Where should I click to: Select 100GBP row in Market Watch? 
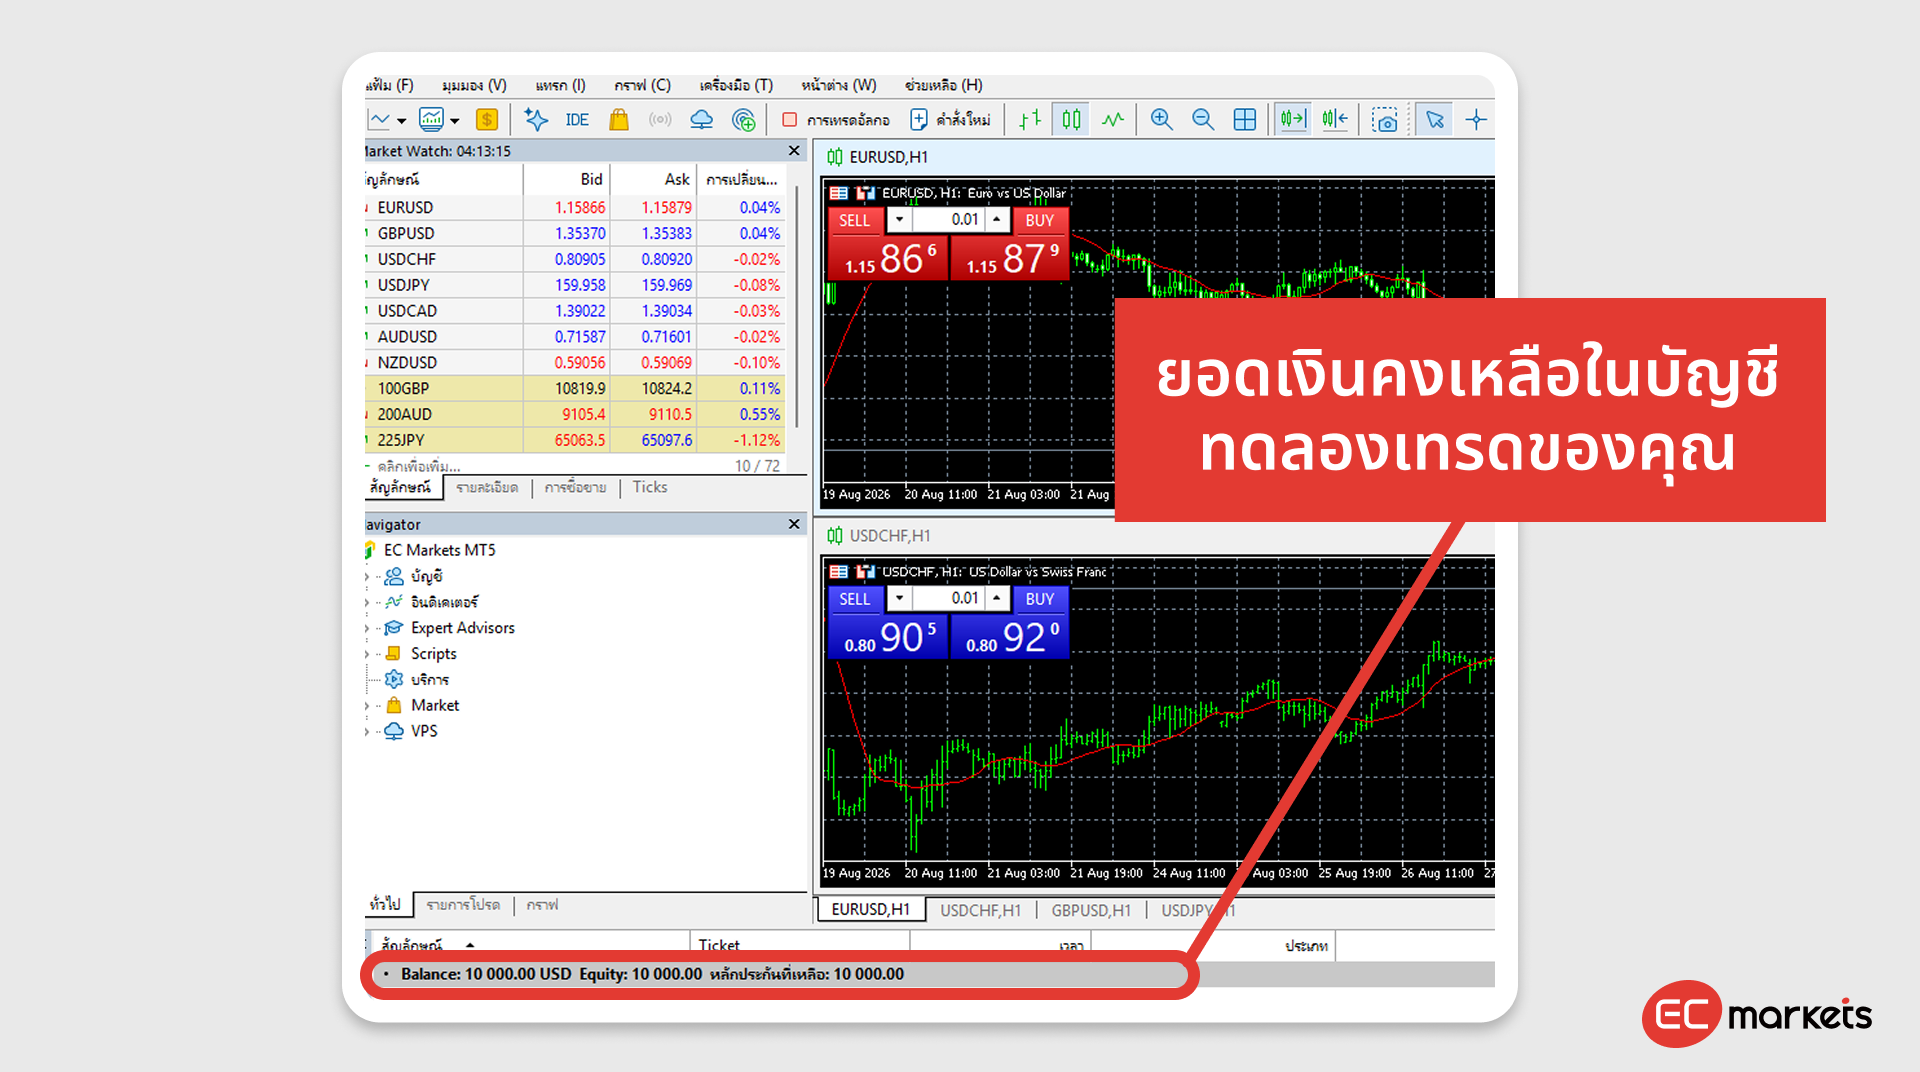click(575, 388)
